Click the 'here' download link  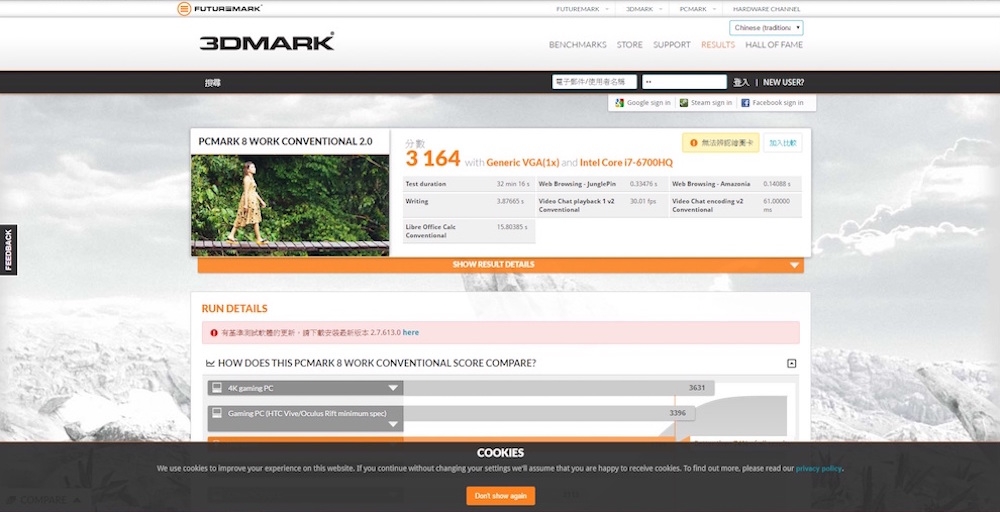(411, 333)
